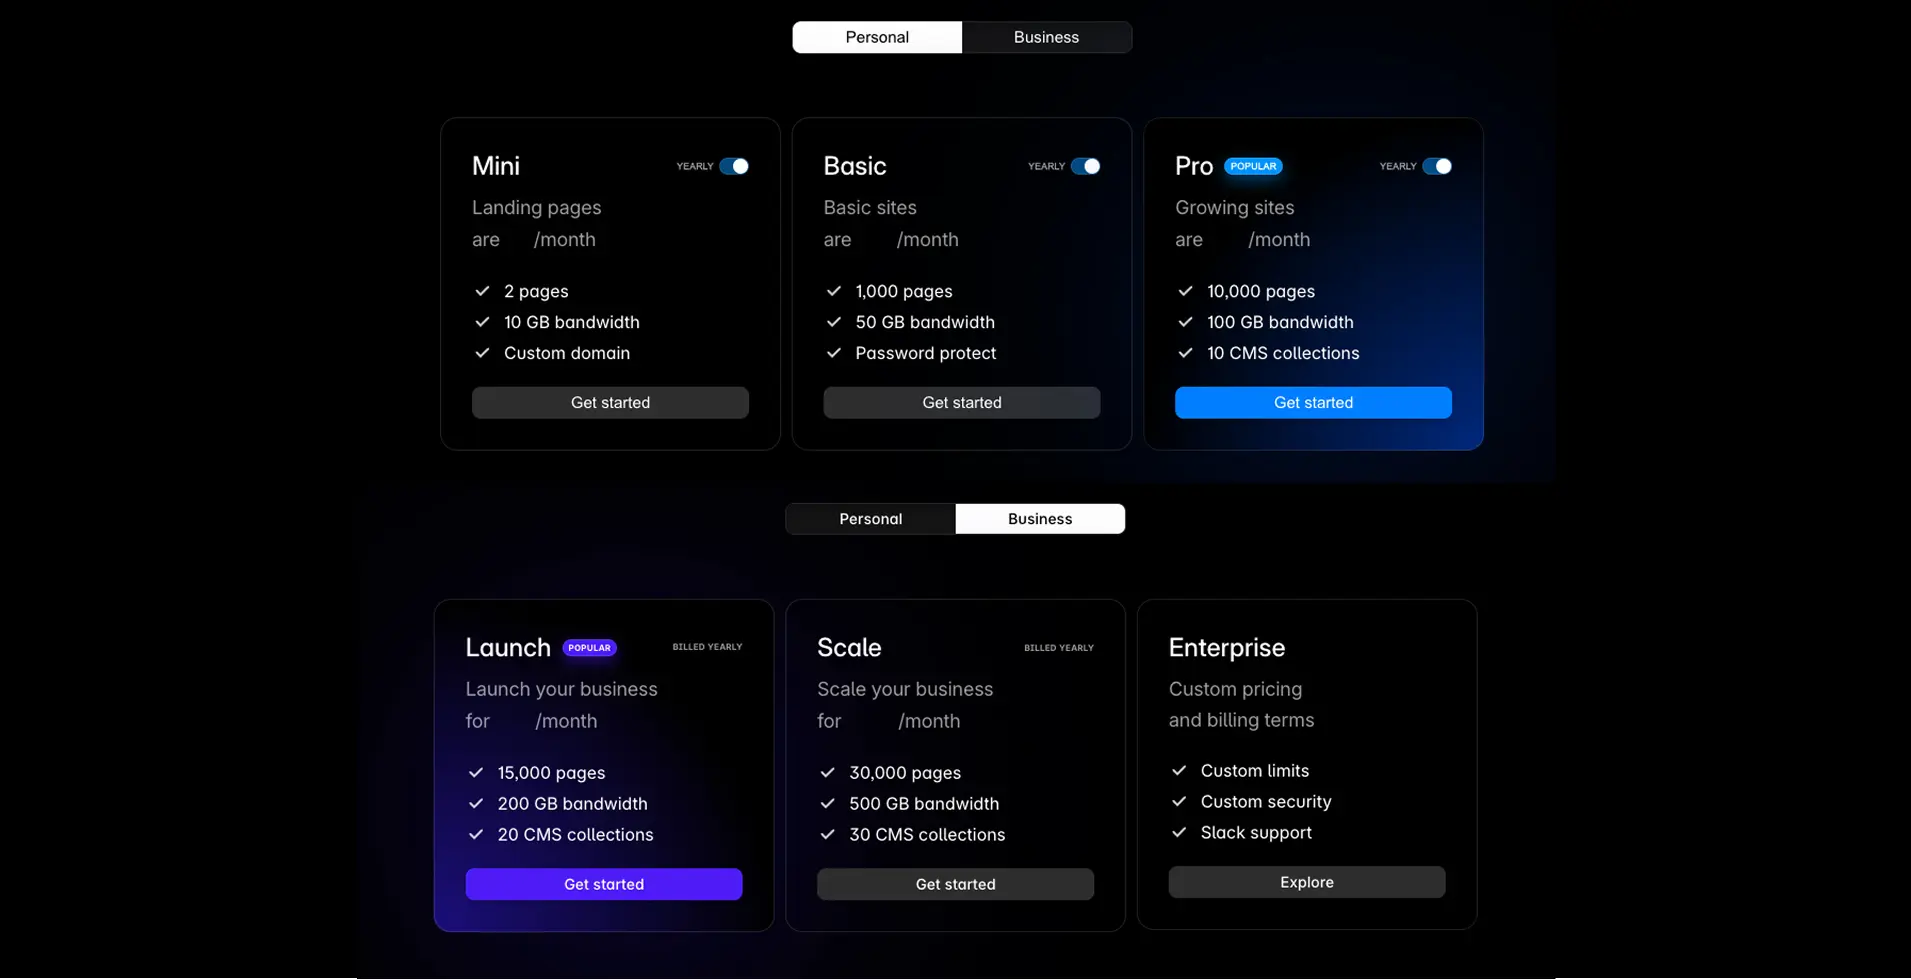Viewport: 1911px width, 980px height.
Task: Click checkmark next to 15,000 pages
Action: point(476,773)
